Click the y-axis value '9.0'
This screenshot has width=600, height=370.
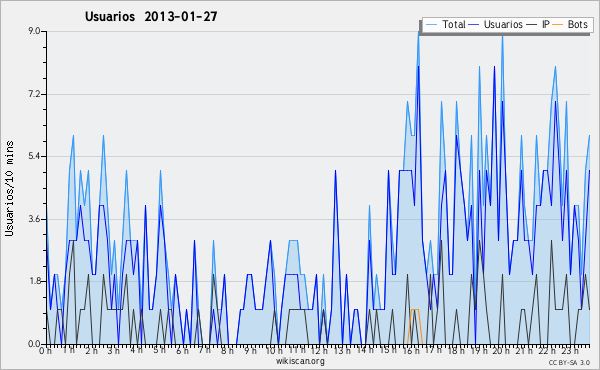pos(34,31)
